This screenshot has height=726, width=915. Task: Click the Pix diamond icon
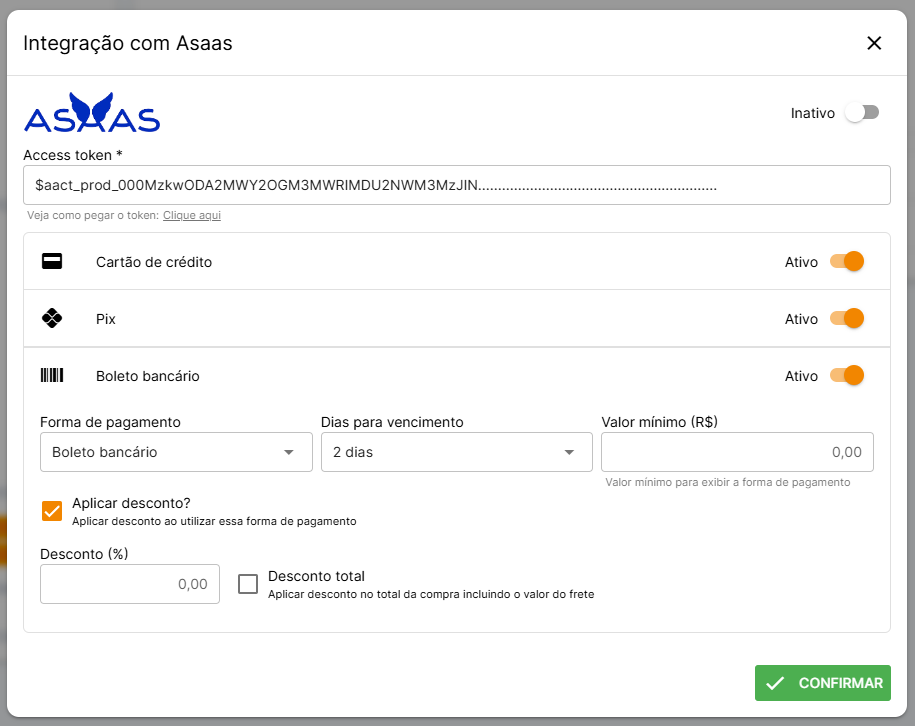[x=52, y=319]
